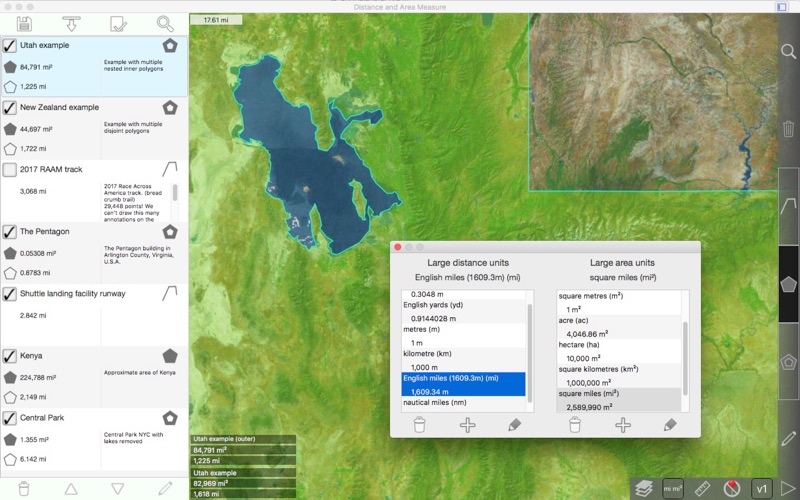
Task: Click the save (floppy disk) icon
Action: coord(24,23)
